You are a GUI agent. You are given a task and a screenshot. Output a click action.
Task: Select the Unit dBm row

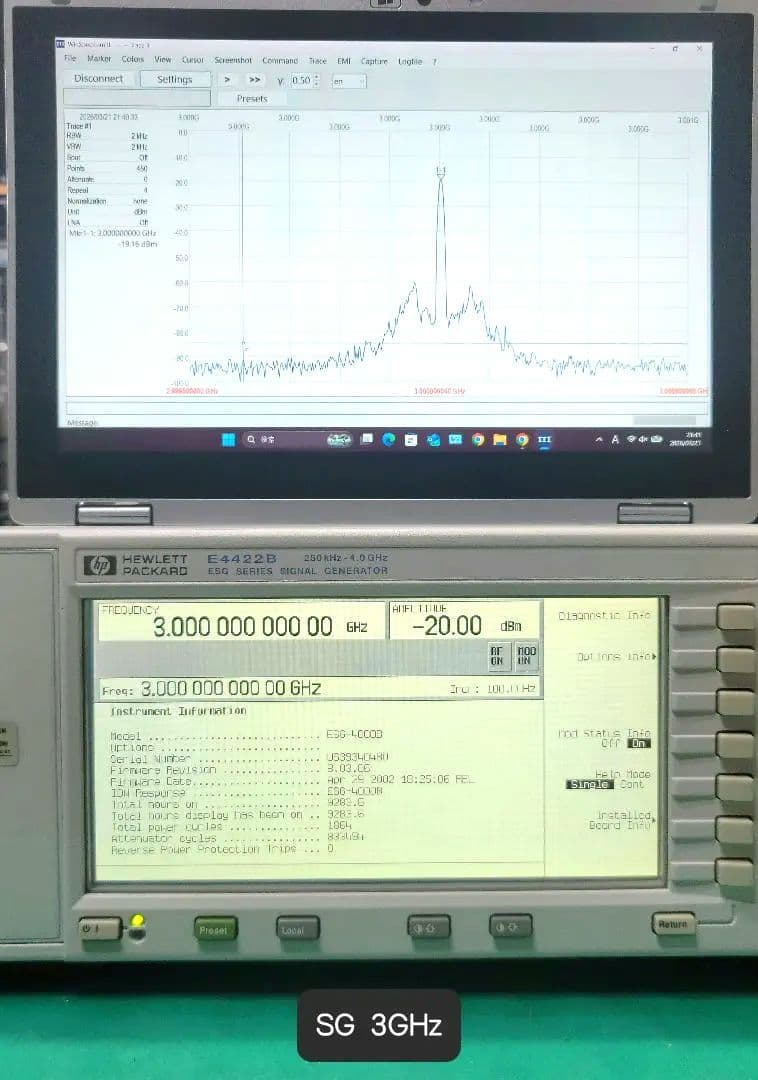[x=107, y=212]
